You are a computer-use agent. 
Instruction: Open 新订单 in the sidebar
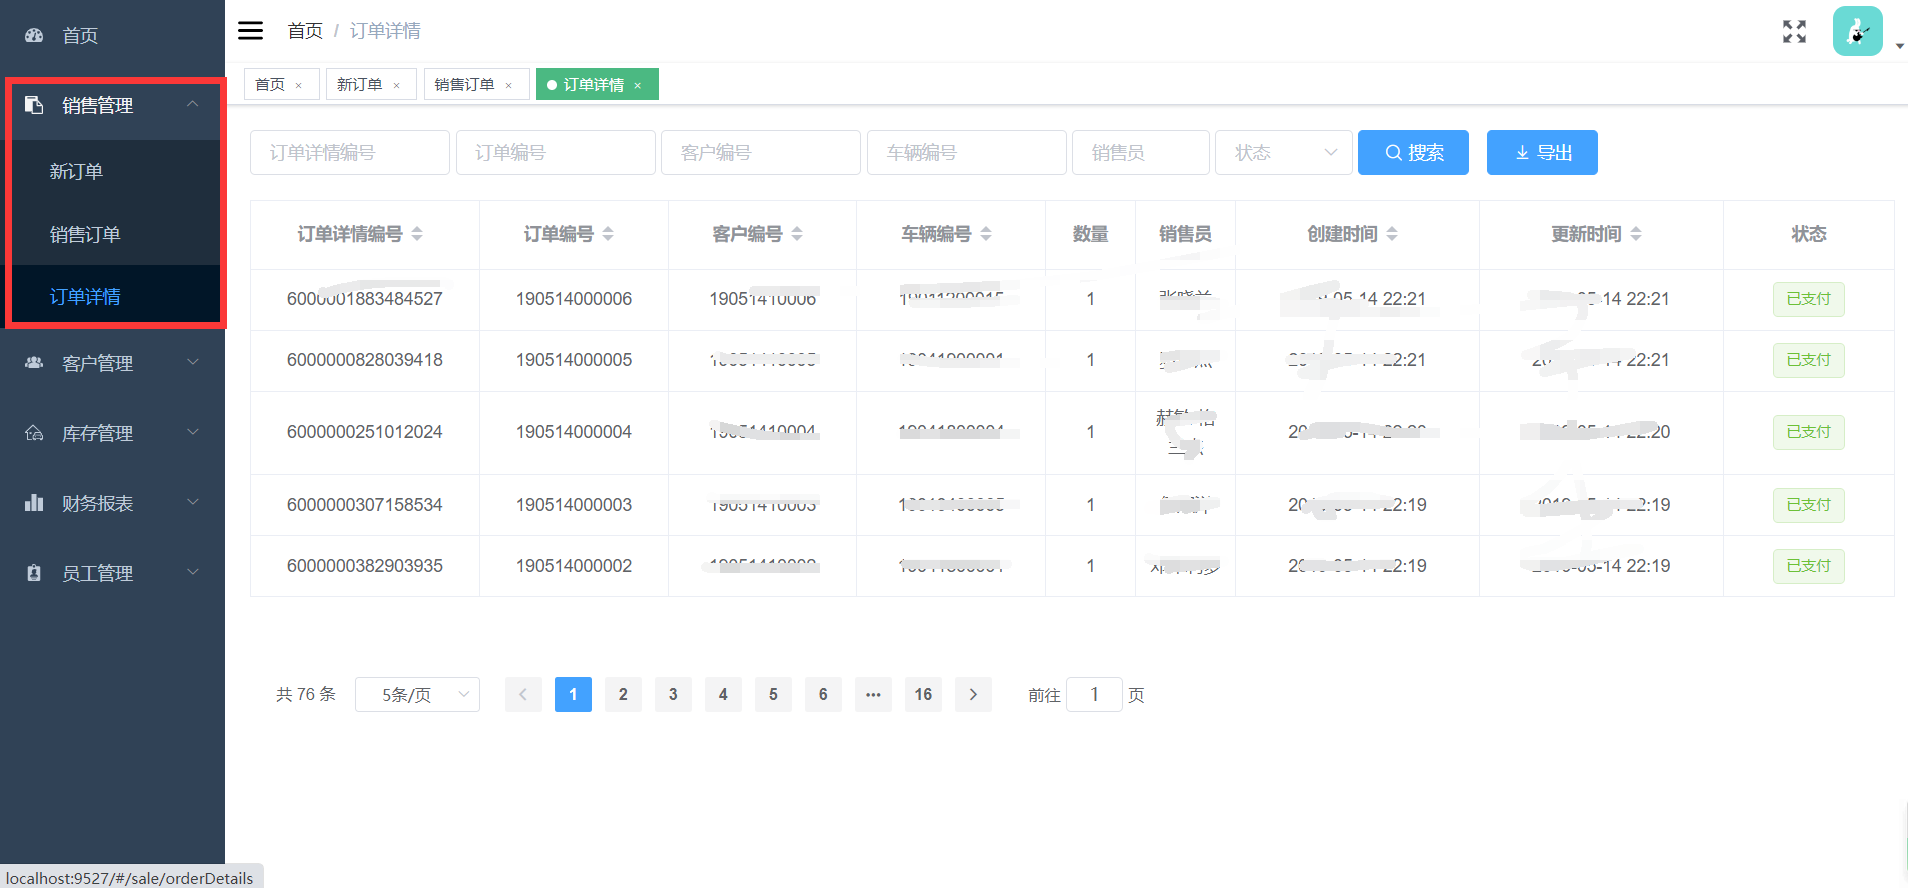(114, 171)
